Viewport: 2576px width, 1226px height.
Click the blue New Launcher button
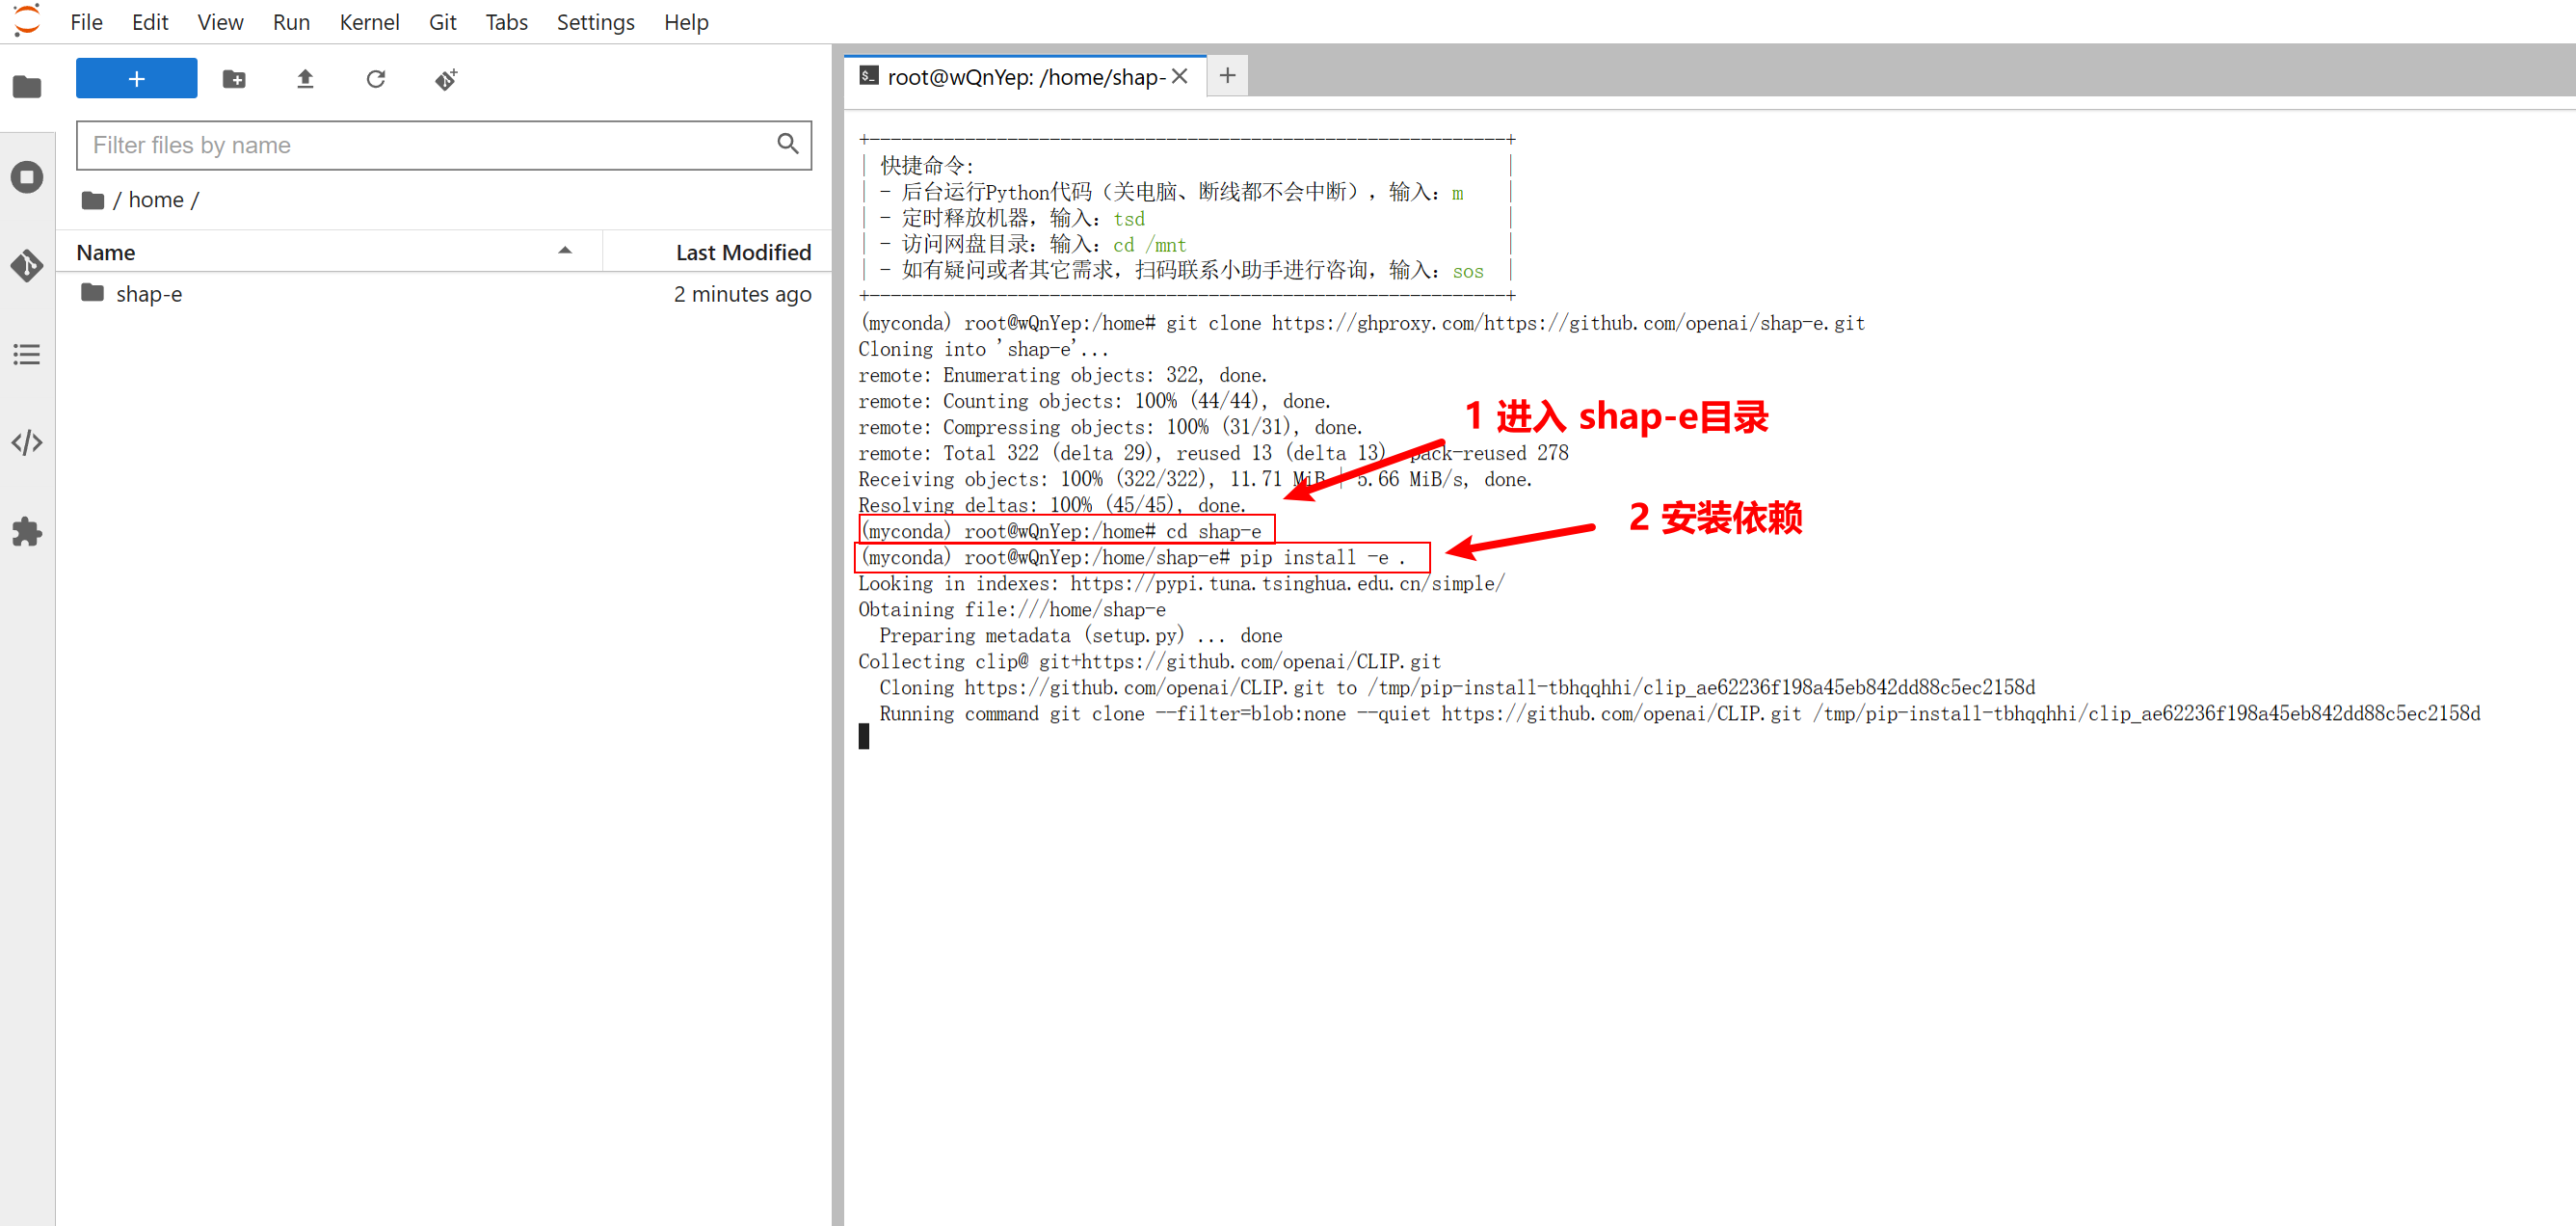(136, 79)
